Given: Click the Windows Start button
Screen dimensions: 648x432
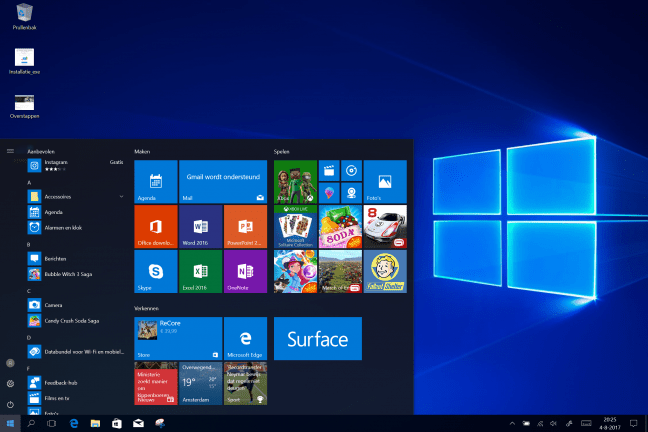Looking at the screenshot, I should [x=10, y=423].
